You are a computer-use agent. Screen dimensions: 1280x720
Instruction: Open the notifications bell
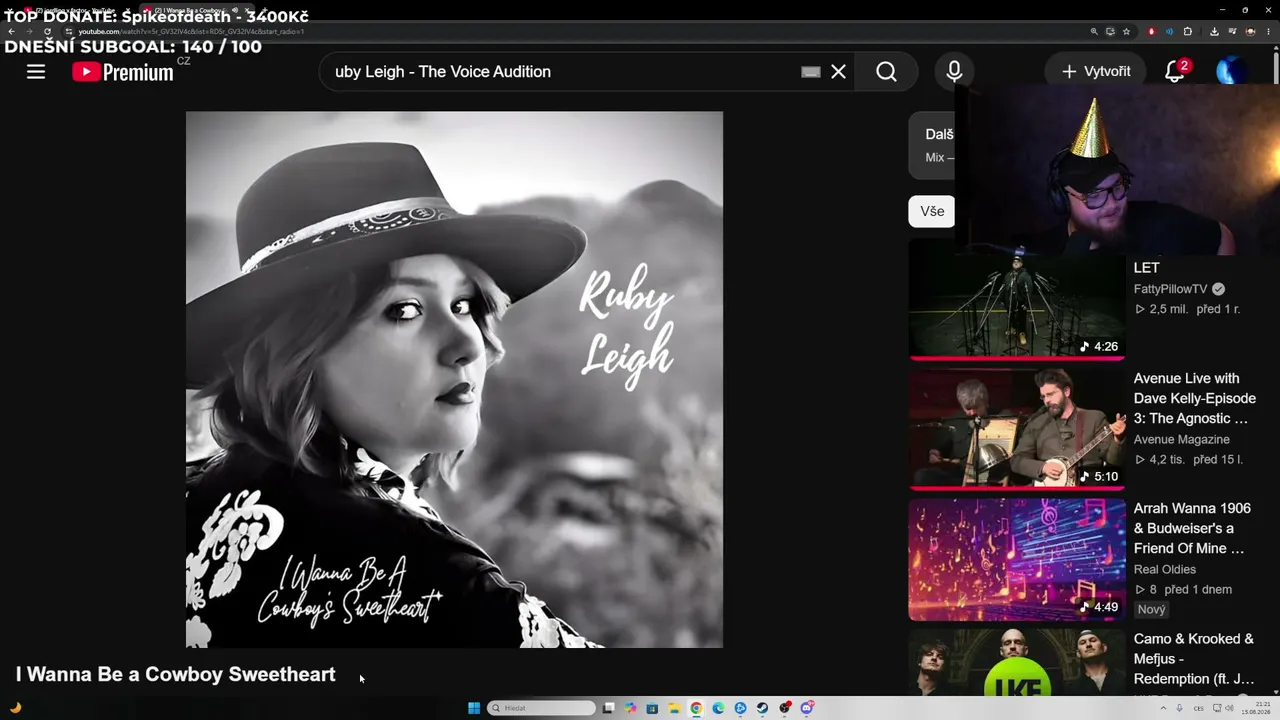pyautogui.click(x=1175, y=71)
